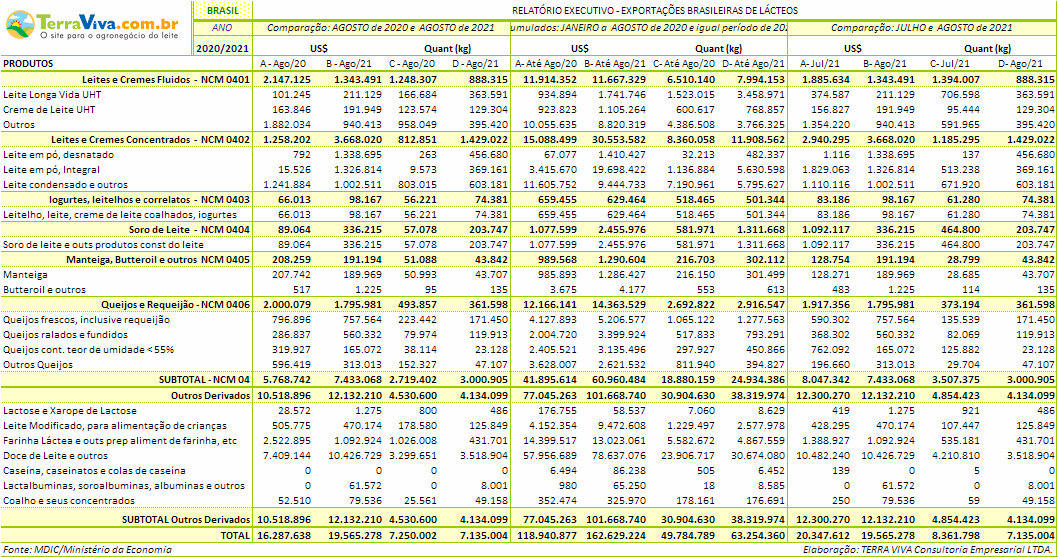Select 'Lactose e Xarope de Lactose' row label

pos(69,410)
